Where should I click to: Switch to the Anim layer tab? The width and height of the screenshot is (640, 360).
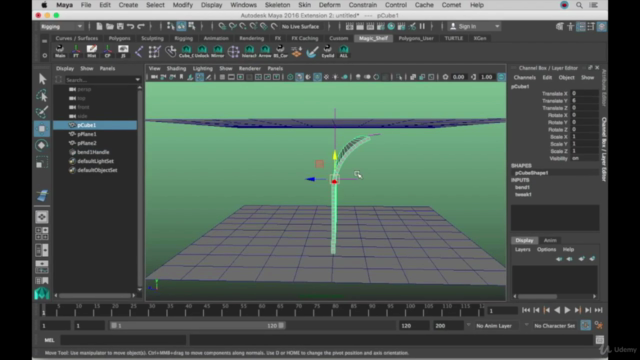pyautogui.click(x=550, y=240)
